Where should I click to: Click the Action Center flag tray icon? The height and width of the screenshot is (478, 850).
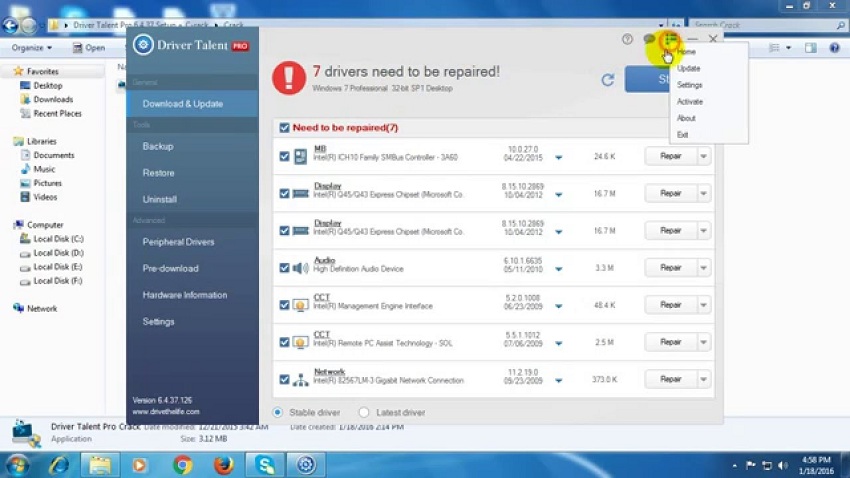pyautogui.click(x=751, y=466)
